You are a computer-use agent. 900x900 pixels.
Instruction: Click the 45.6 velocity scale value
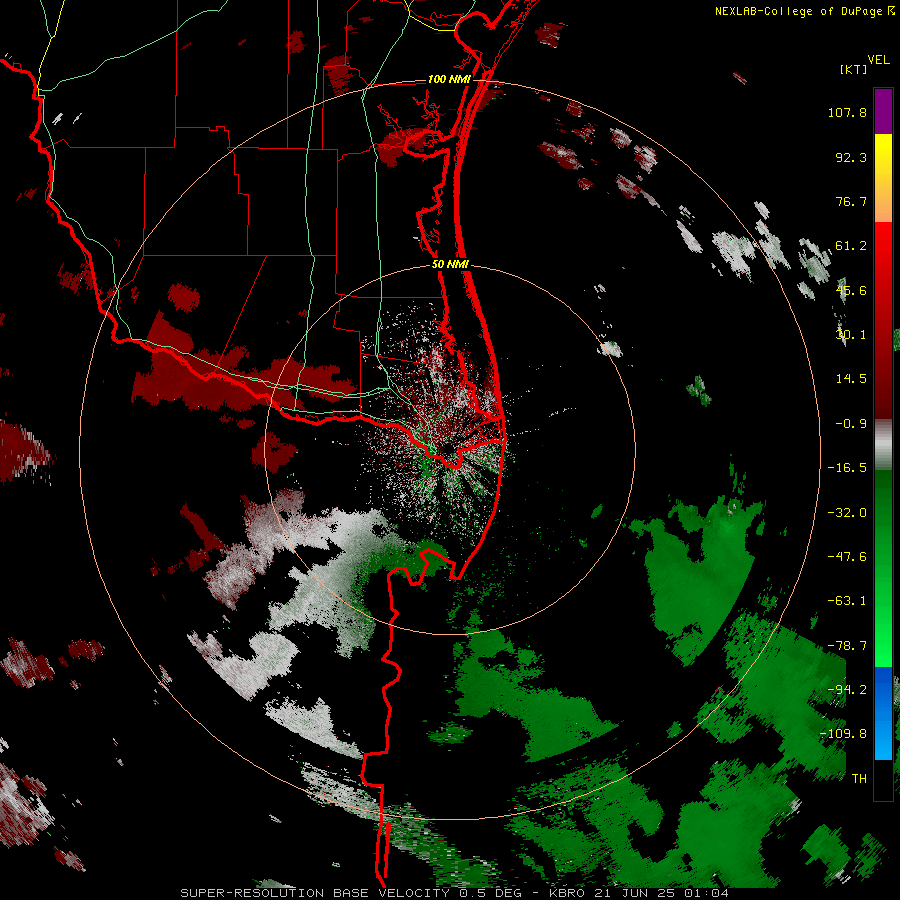tap(851, 290)
